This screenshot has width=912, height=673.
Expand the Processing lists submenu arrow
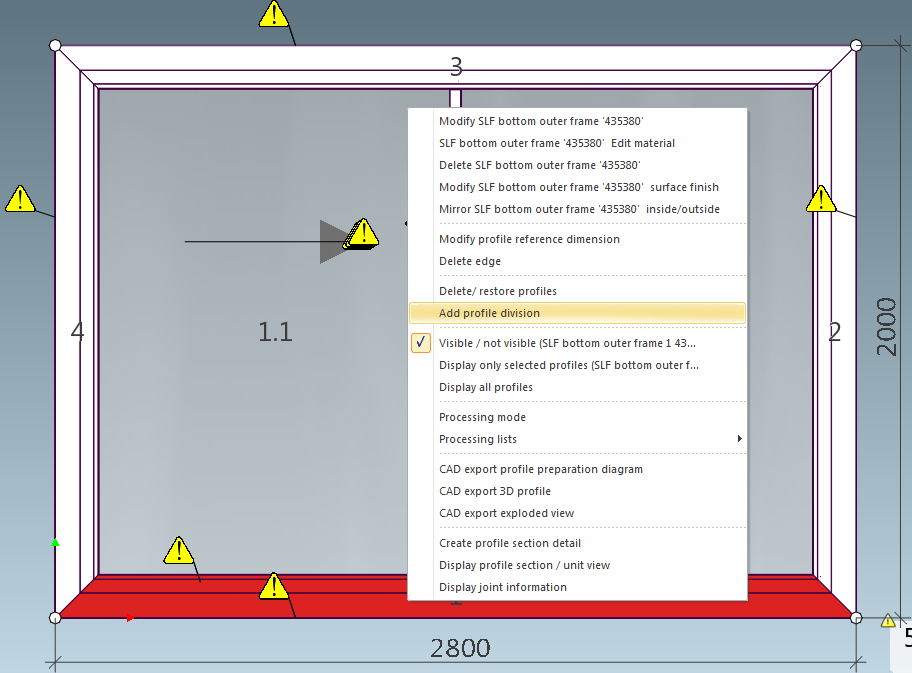tap(739, 439)
